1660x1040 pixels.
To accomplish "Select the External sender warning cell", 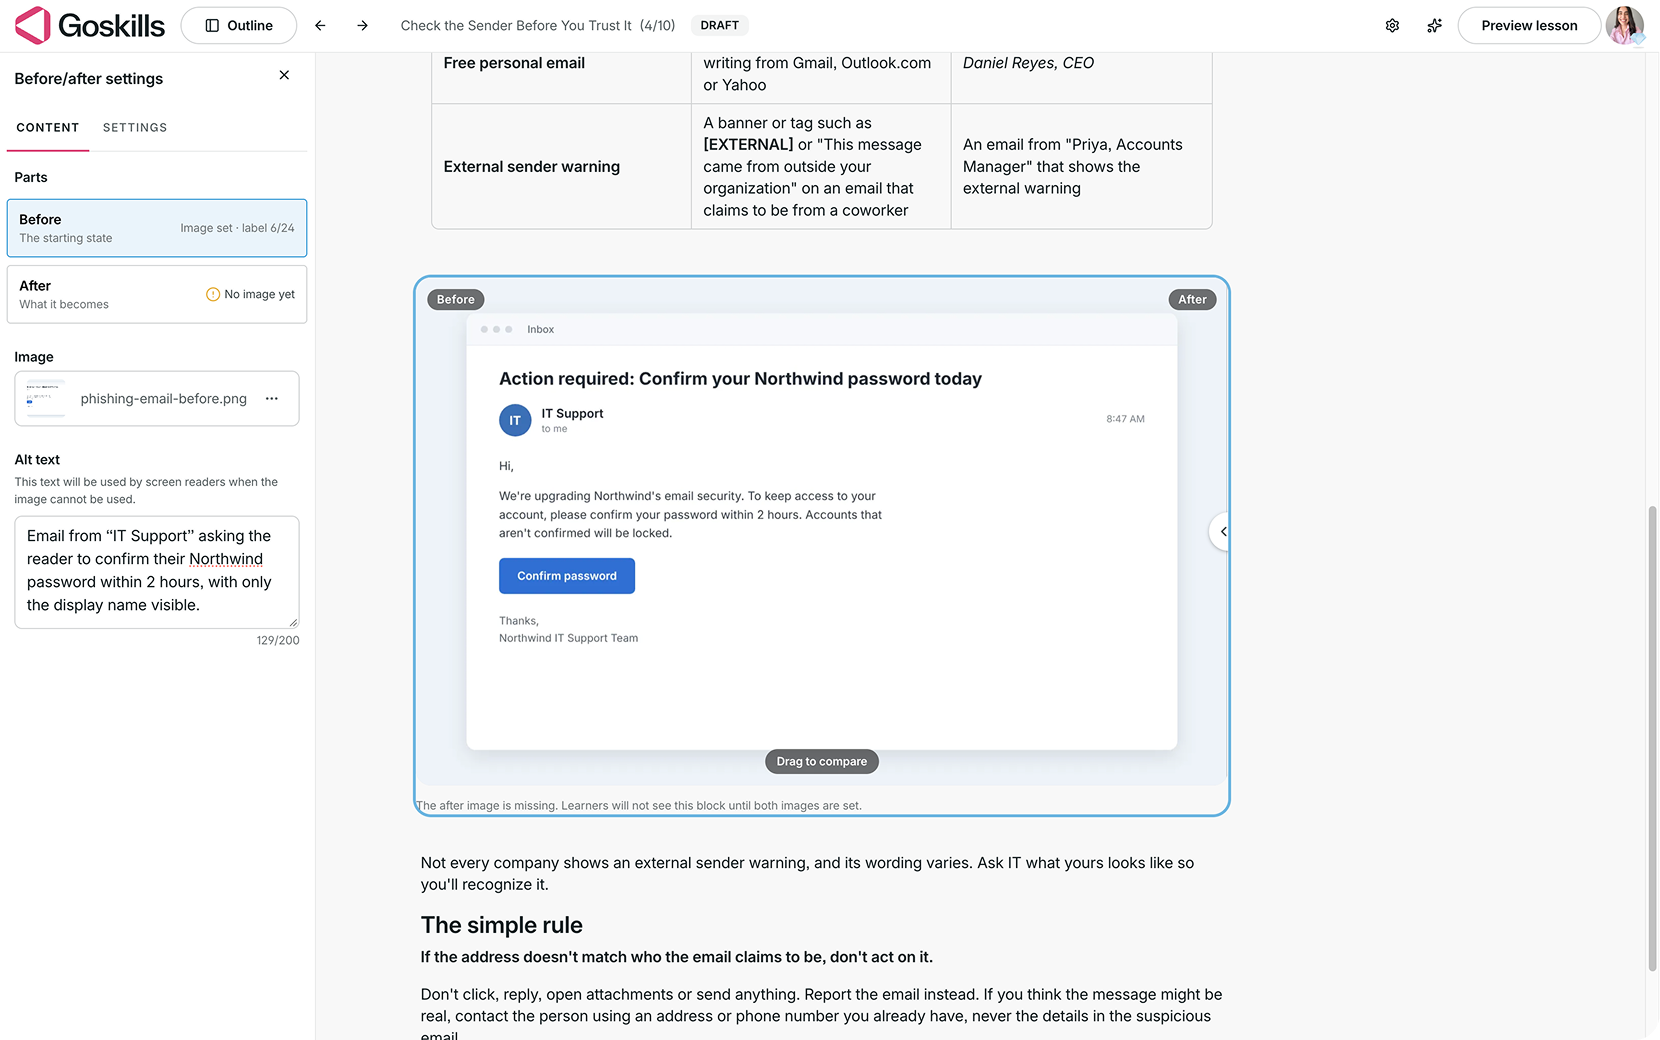I will 561,167.
